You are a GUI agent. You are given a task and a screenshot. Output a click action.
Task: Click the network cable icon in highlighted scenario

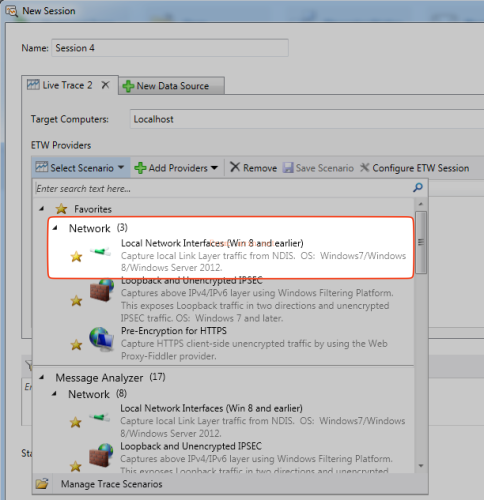tap(100, 252)
